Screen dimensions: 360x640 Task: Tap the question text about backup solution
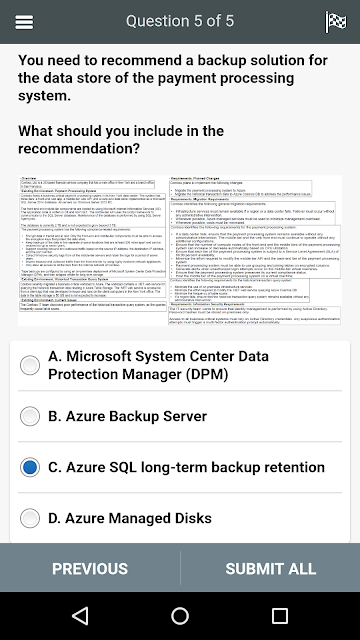pyautogui.click(x=173, y=78)
